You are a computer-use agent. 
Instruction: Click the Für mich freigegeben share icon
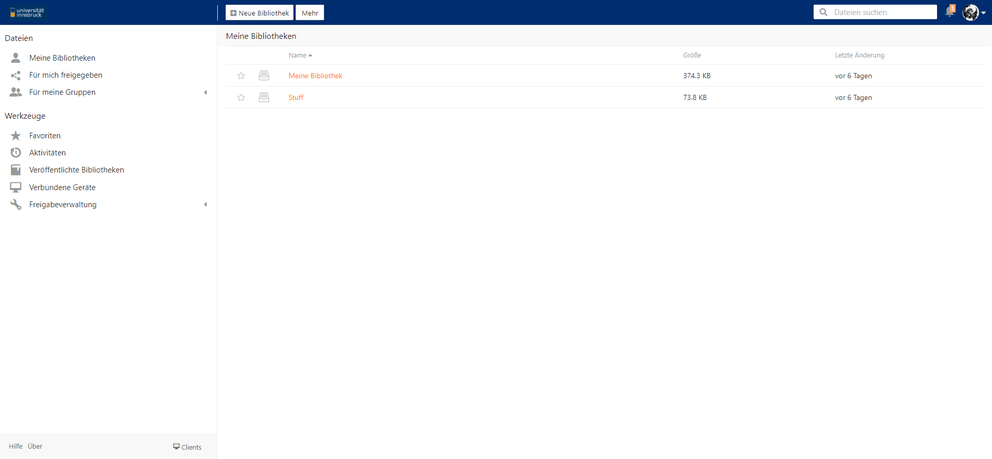(15, 75)
